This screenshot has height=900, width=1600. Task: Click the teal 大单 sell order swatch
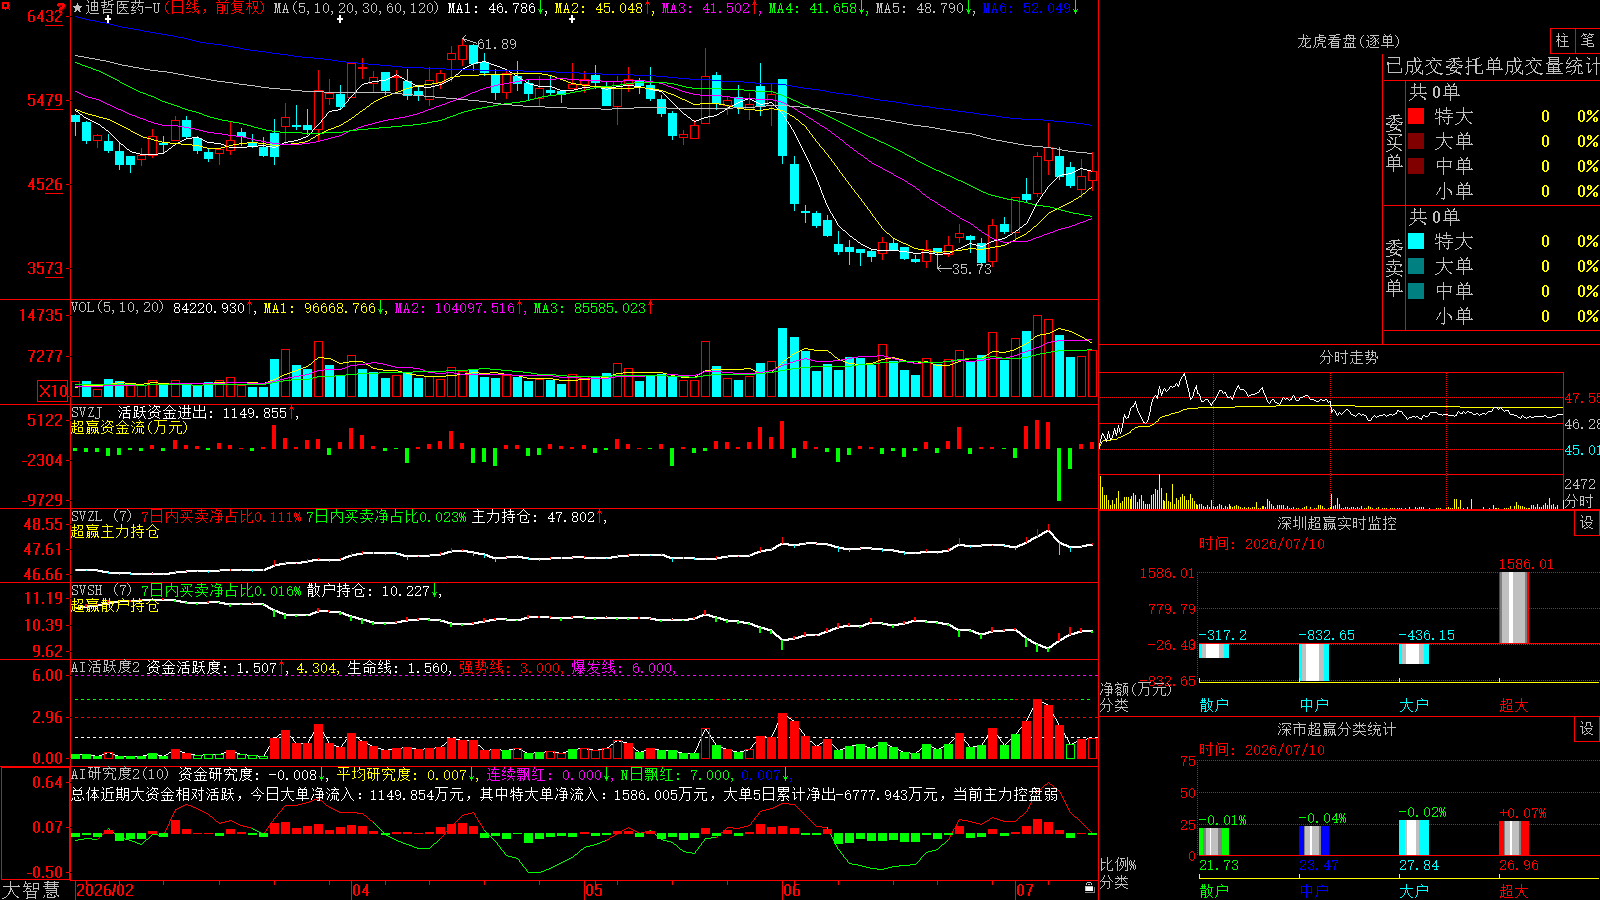pyautogui.click(x=1416, y=266)
